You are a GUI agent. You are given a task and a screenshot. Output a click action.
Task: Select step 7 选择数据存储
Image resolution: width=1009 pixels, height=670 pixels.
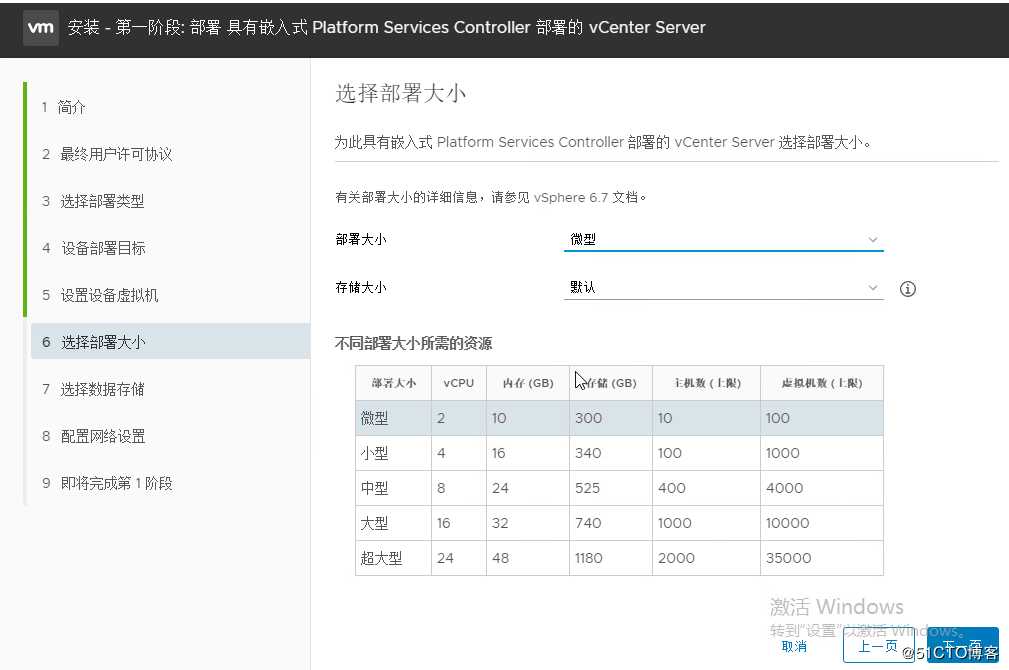click(93, 389)
